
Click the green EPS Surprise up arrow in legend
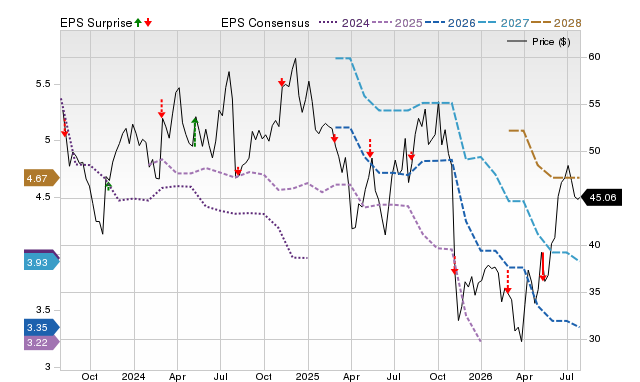point(138,22)
